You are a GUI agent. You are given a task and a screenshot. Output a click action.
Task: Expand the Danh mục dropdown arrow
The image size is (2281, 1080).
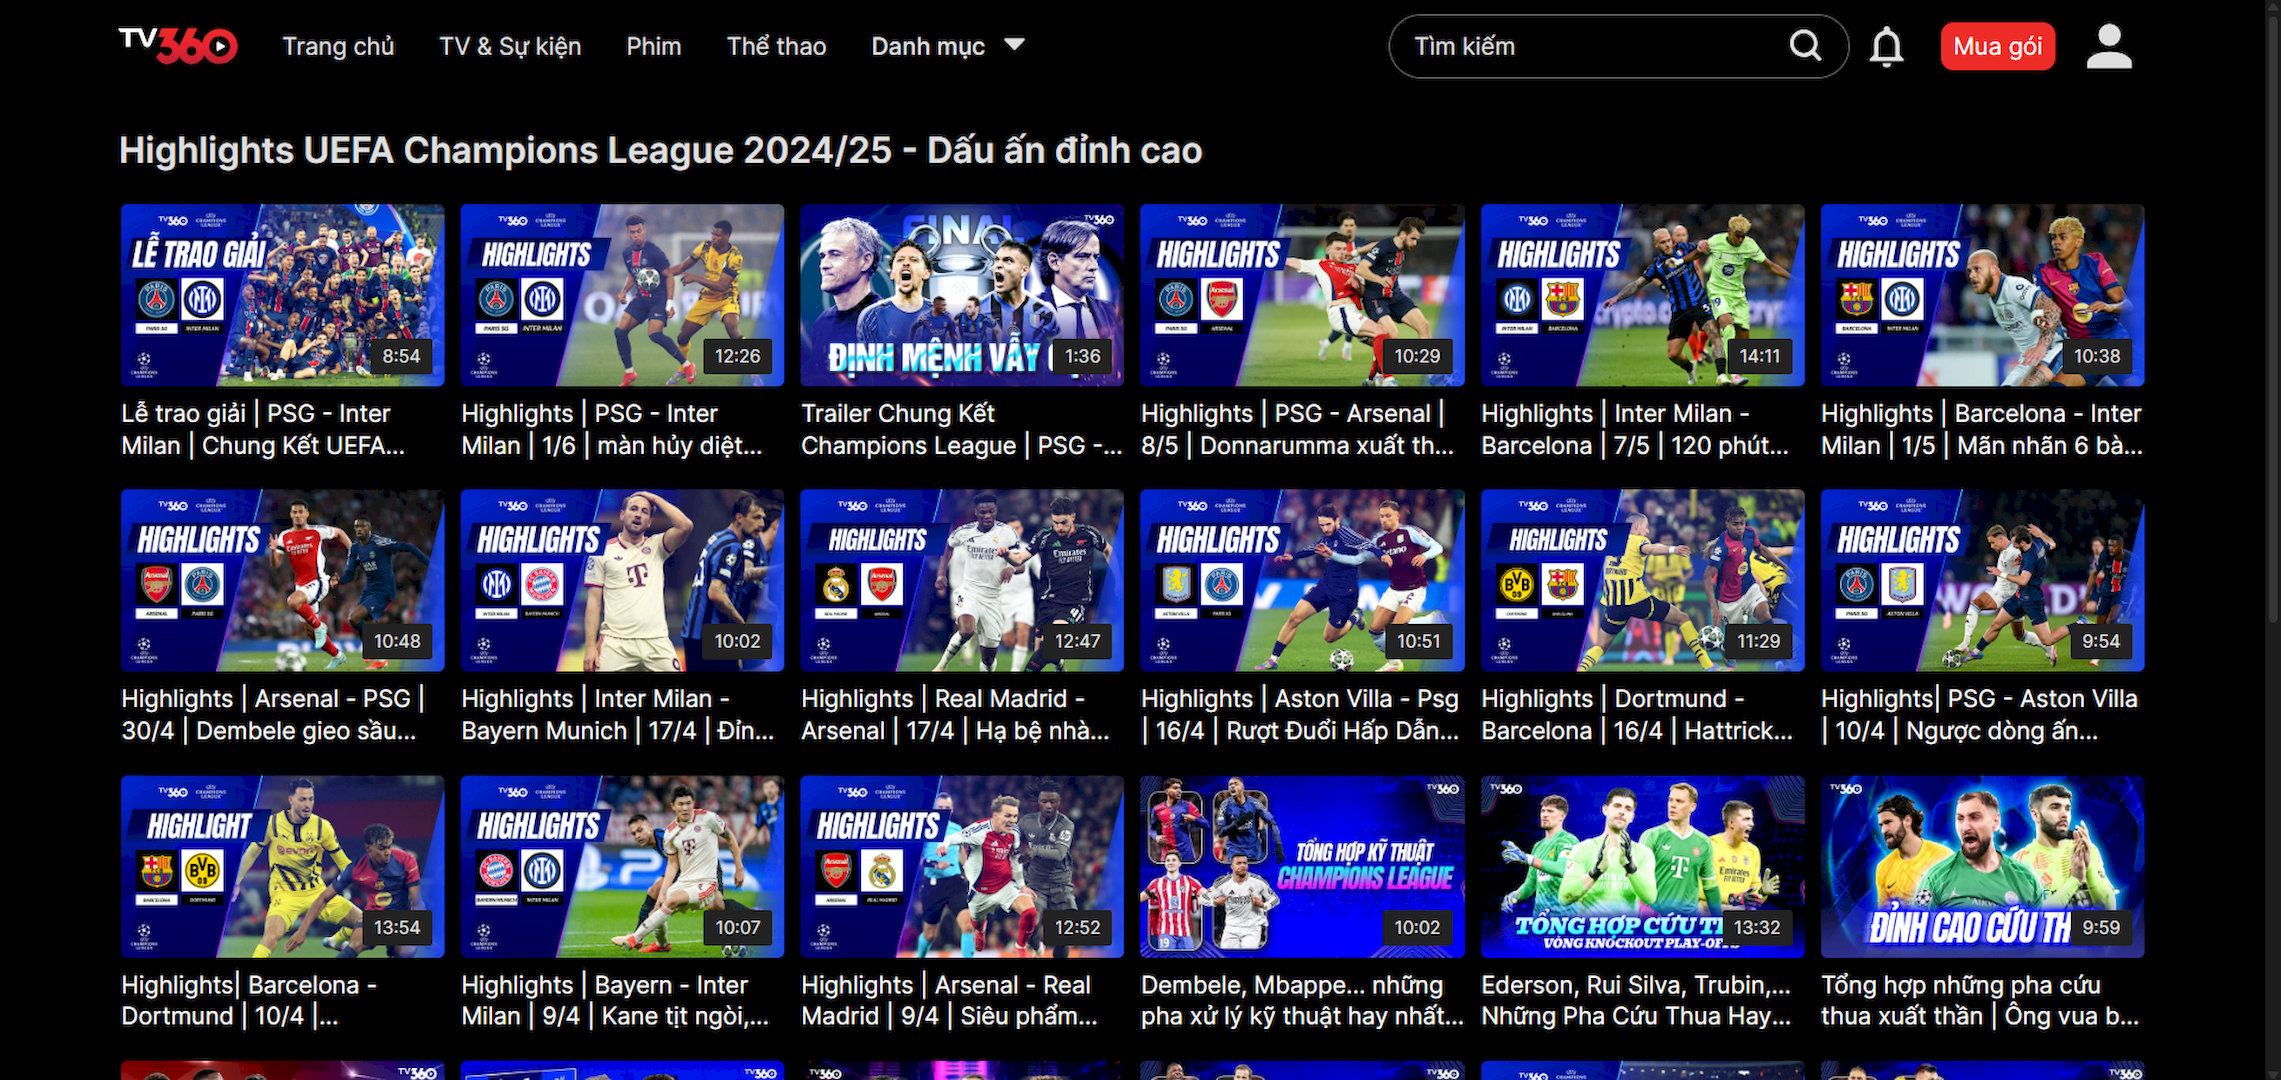coord(1014,45)
